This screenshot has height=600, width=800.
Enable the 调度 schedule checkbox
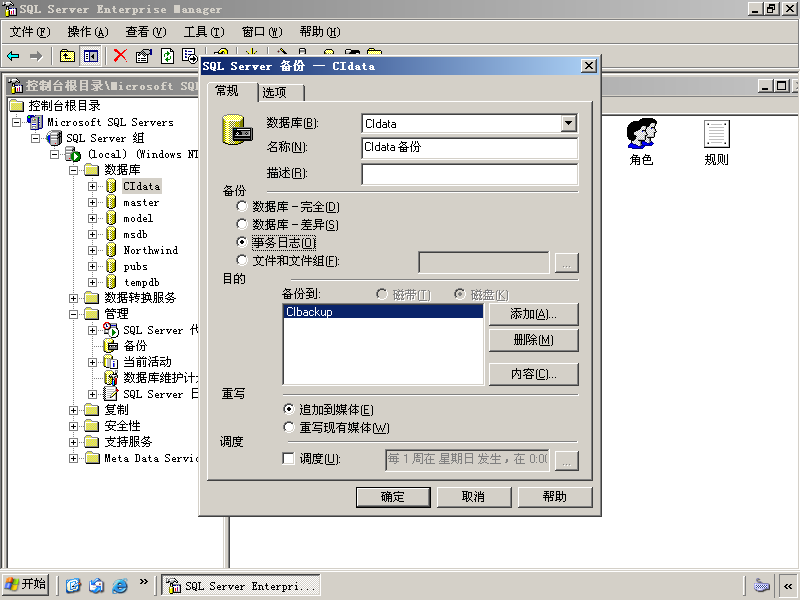tap(288, 459)
